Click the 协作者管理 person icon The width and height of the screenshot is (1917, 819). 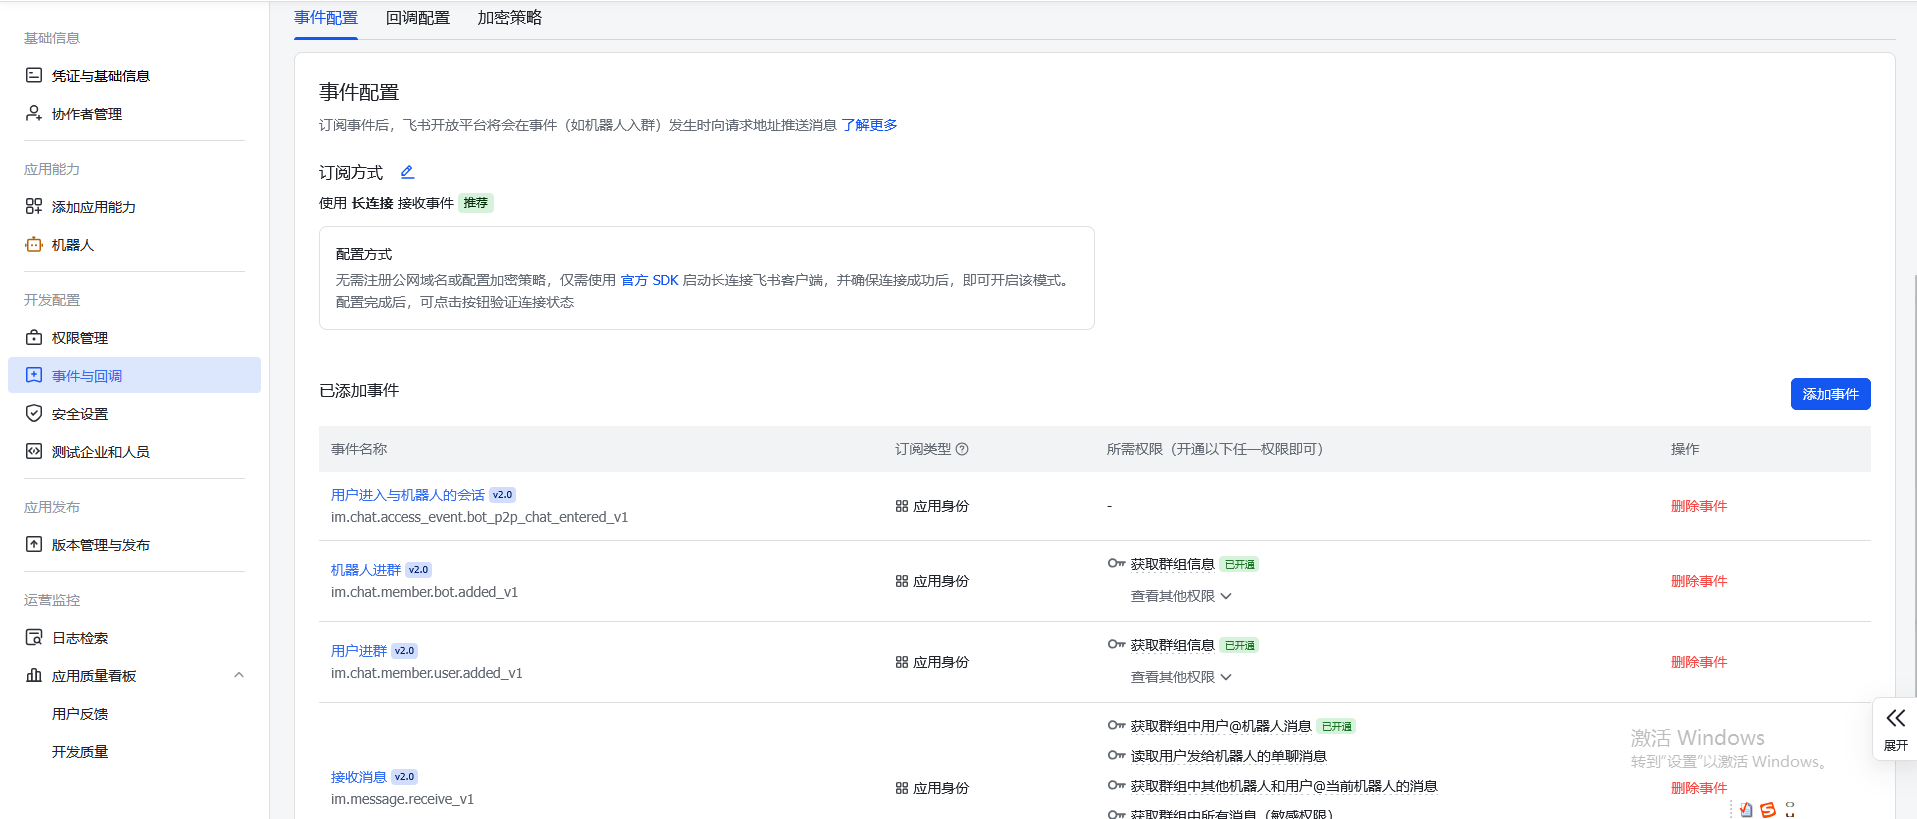pos(34,113)
